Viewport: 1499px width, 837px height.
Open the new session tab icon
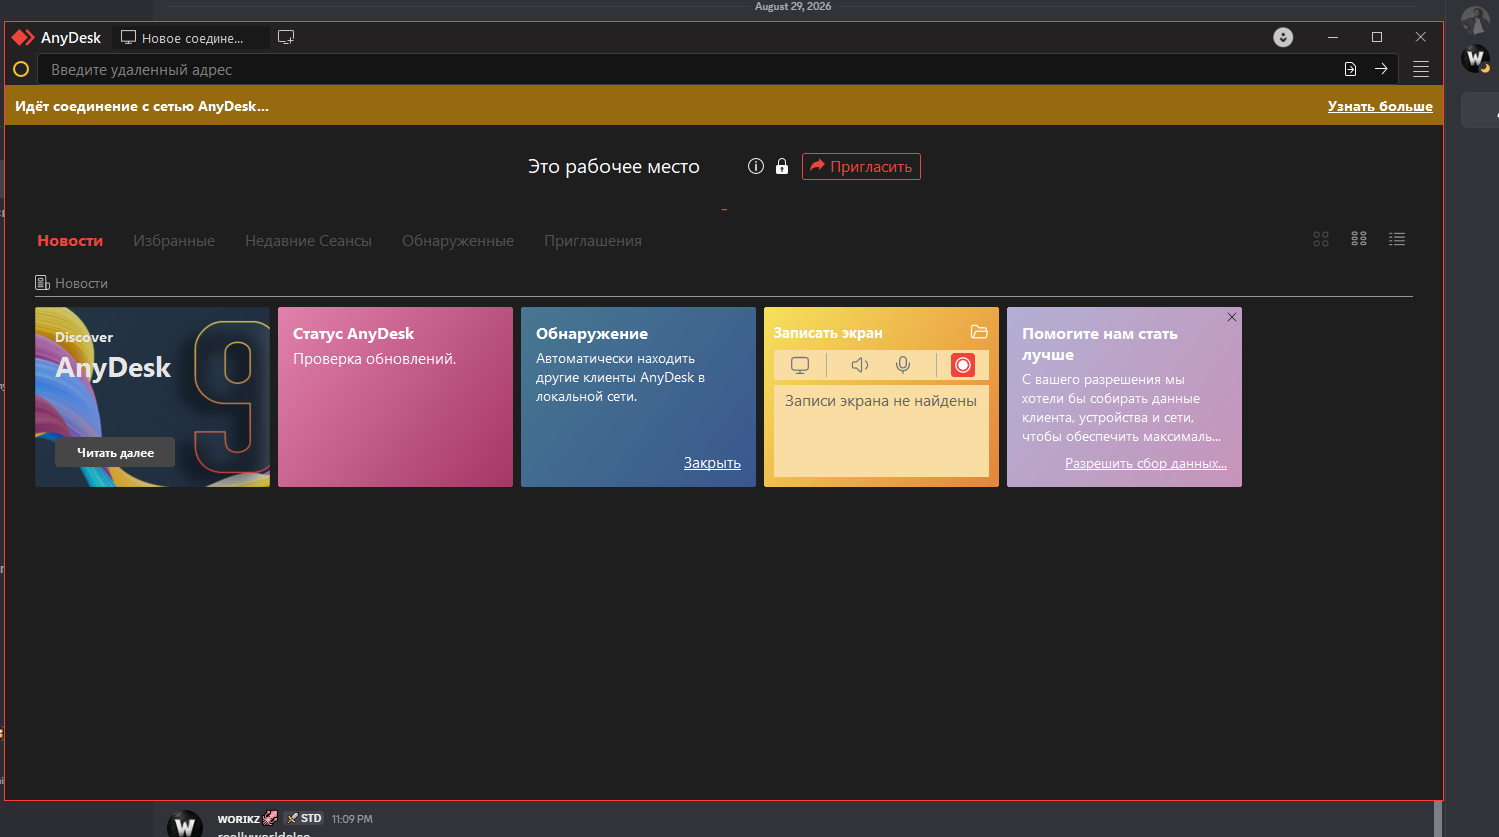pyautogui.click(x=286, y=37)
